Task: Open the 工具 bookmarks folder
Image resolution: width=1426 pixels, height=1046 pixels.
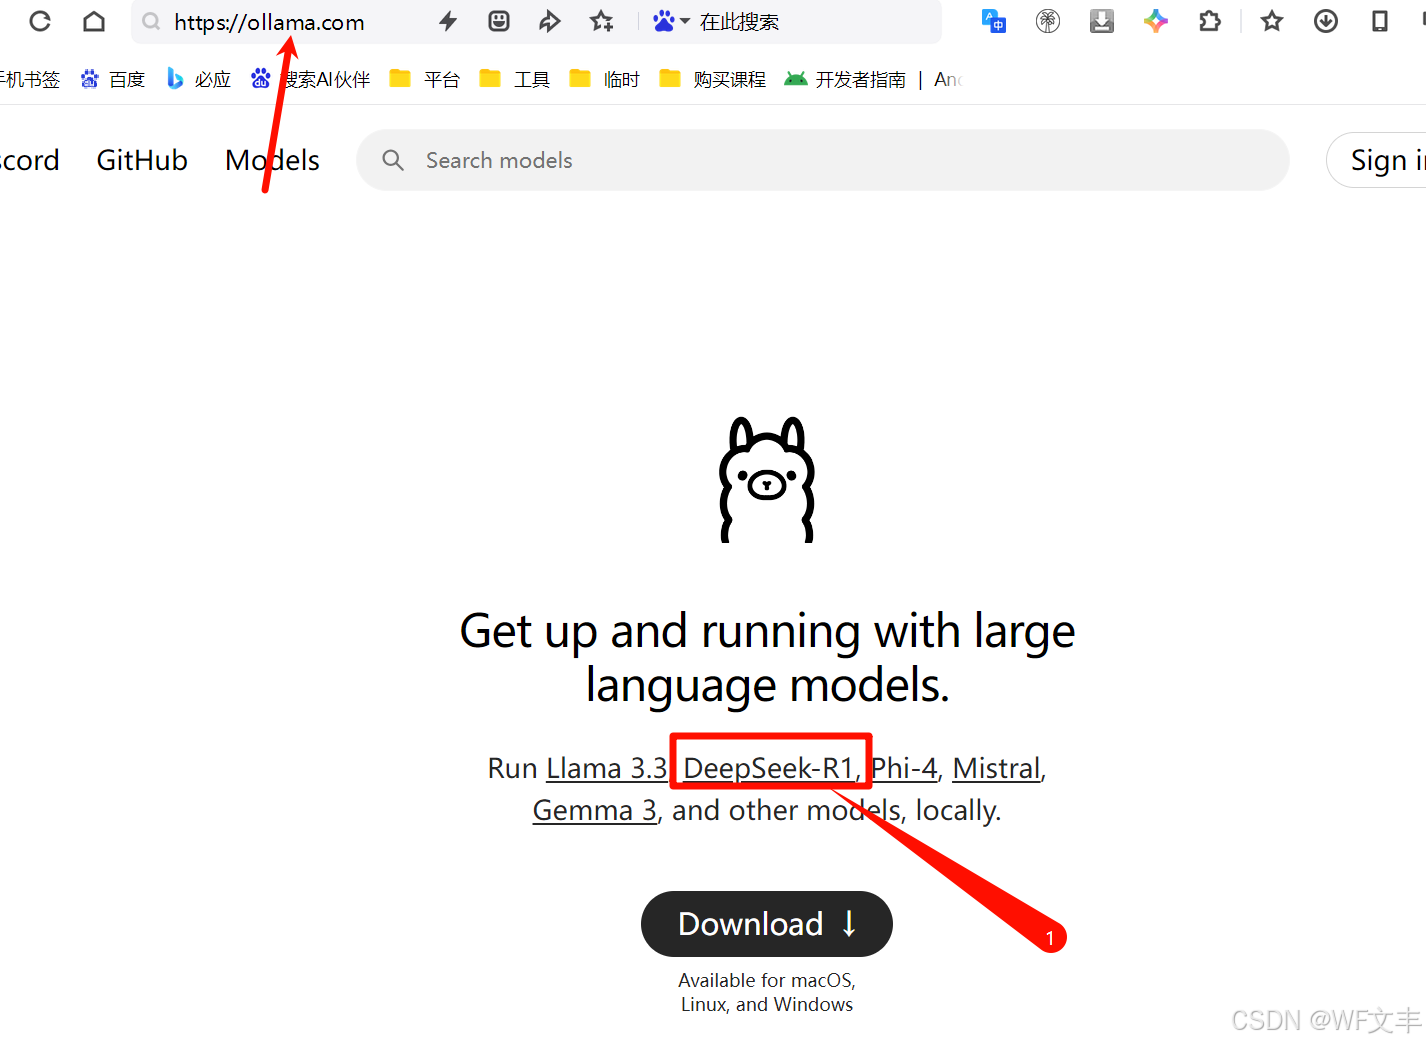Action: tap(515, 79)
